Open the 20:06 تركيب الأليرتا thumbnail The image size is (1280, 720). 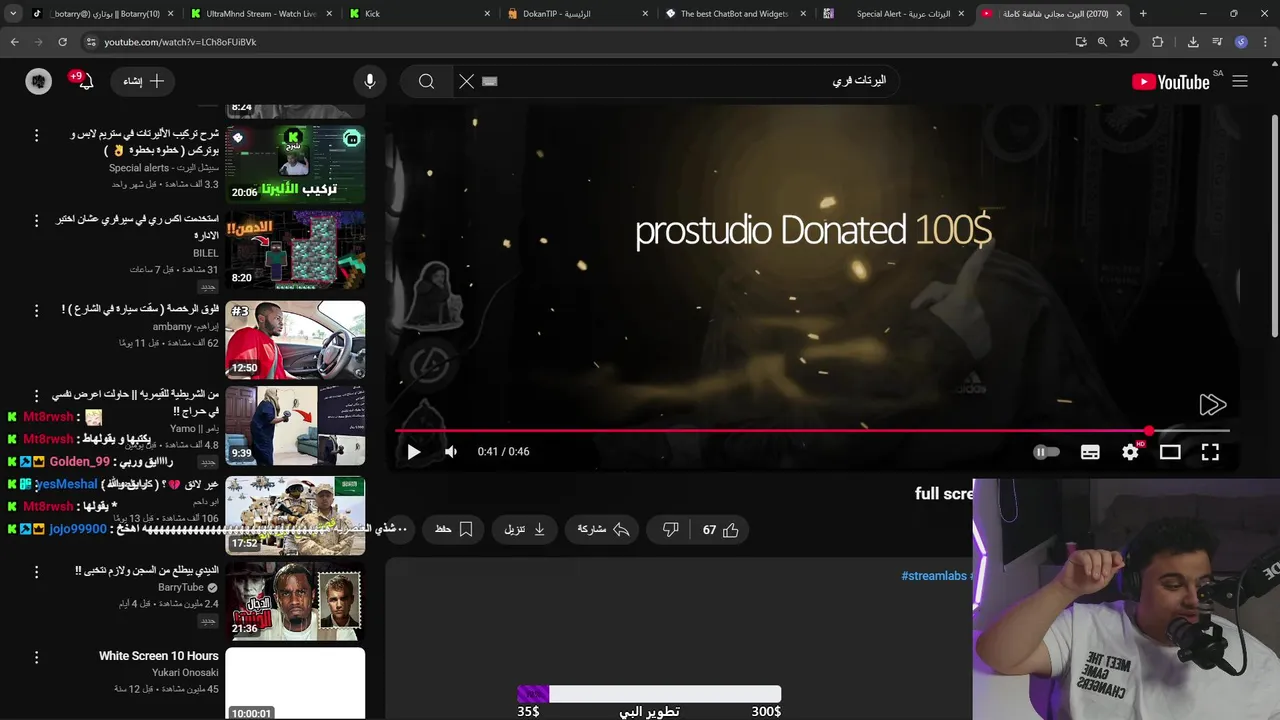(x=295, y=164)
